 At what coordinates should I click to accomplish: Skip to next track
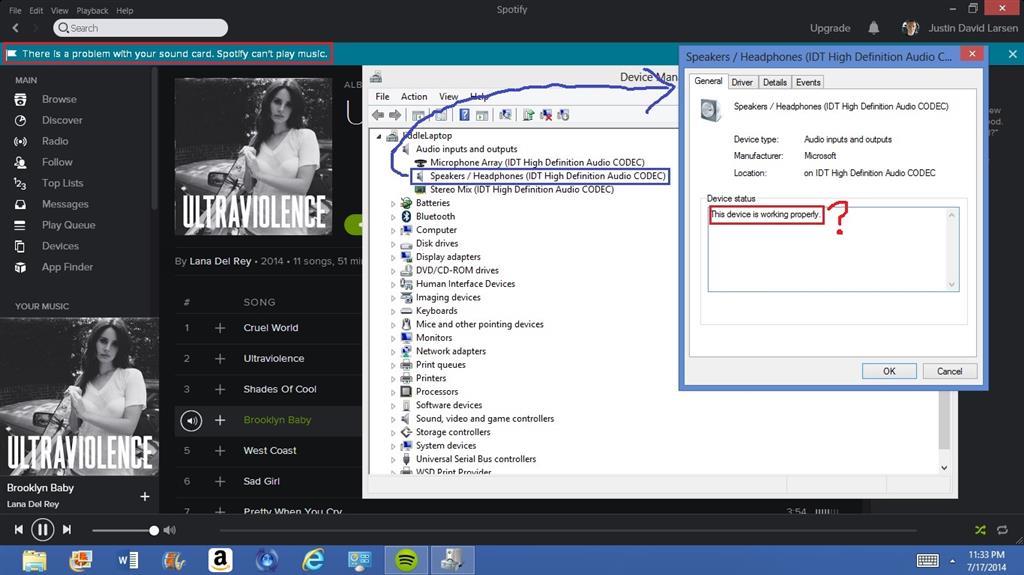[x=67, y=529]
